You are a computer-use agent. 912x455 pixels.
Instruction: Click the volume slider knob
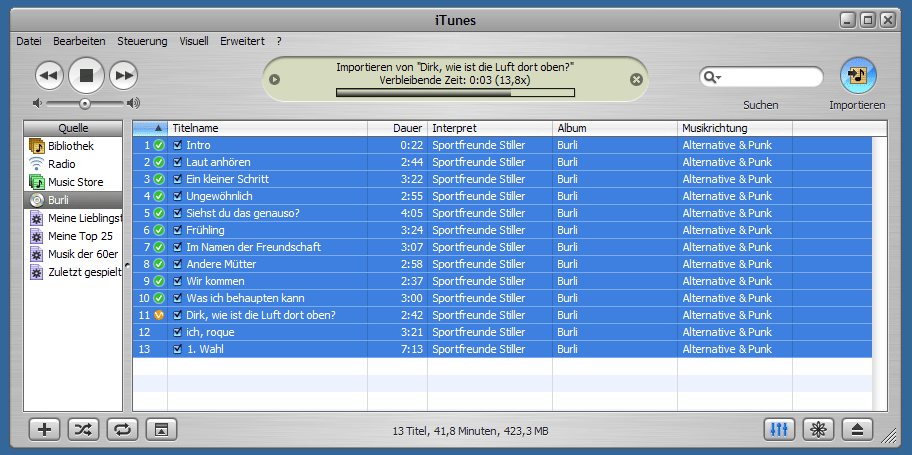point(85,104)
